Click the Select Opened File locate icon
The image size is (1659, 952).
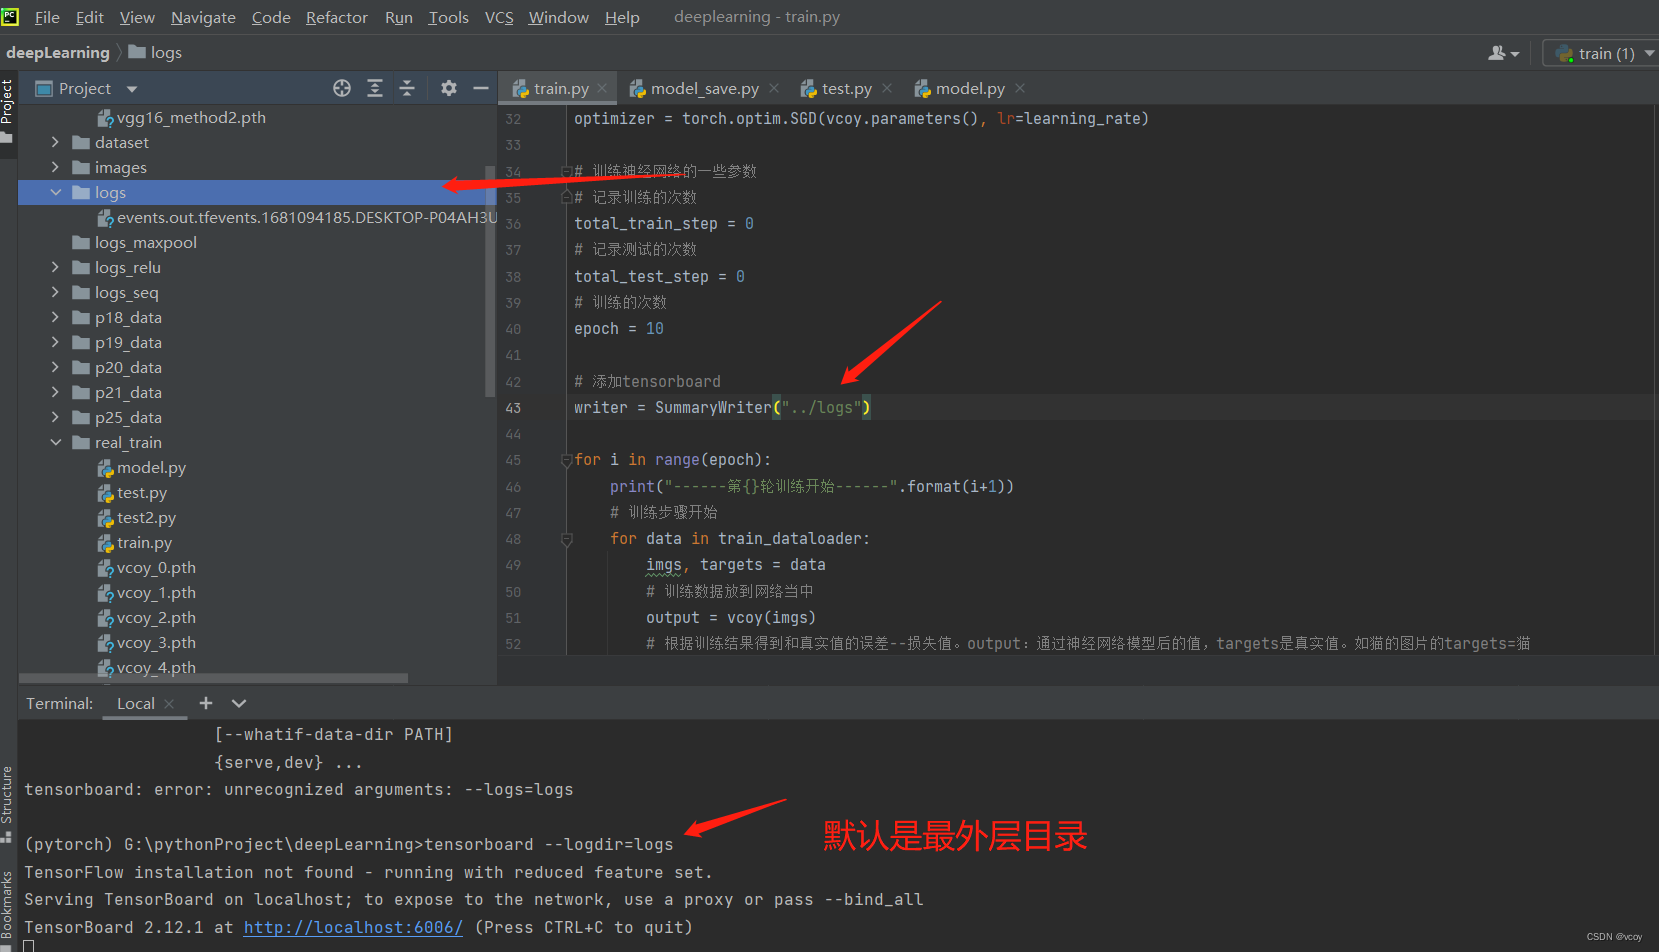342,88
